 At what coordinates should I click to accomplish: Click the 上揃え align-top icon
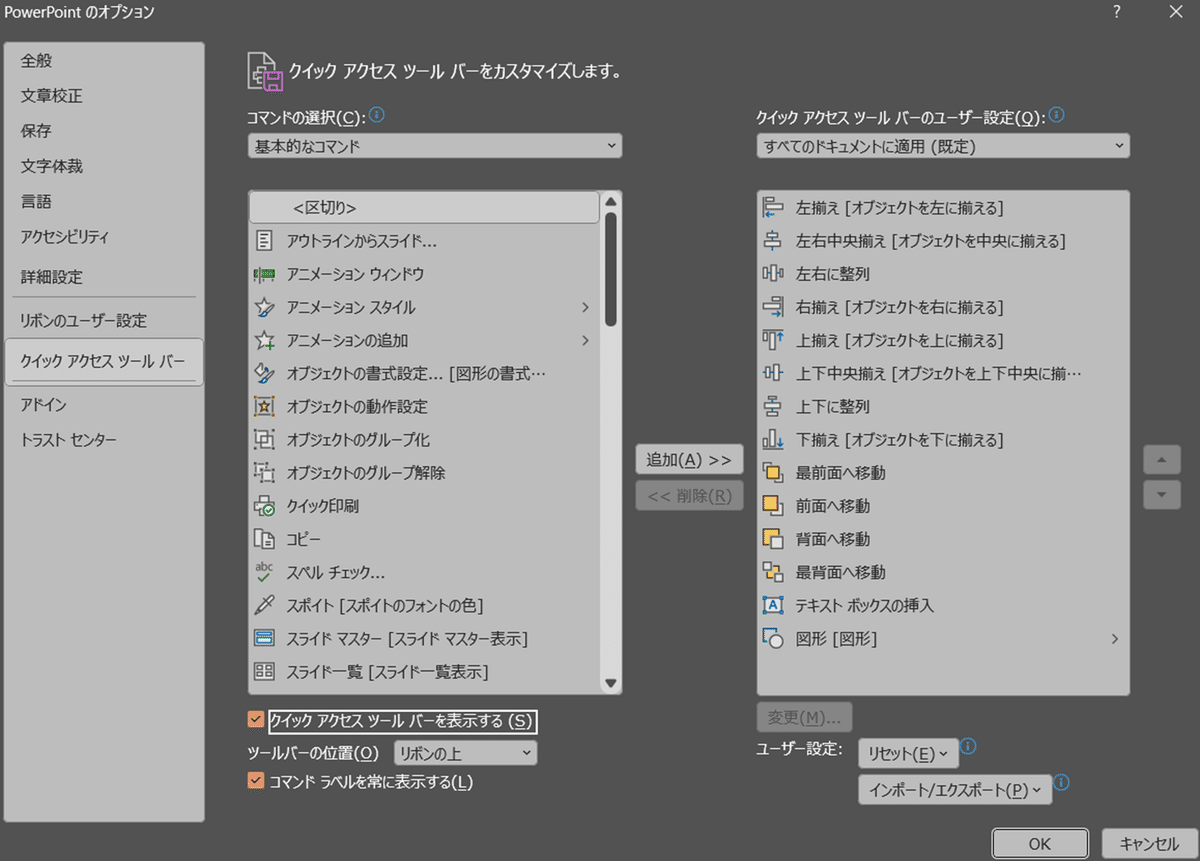pyautogui.click(x=773, y=340)
